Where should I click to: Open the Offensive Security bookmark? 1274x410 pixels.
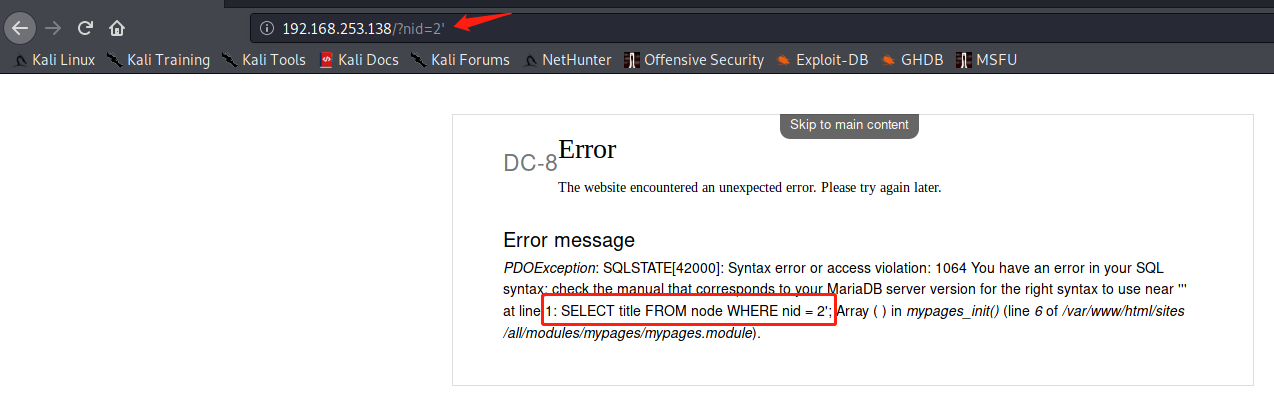click(693, 60)
